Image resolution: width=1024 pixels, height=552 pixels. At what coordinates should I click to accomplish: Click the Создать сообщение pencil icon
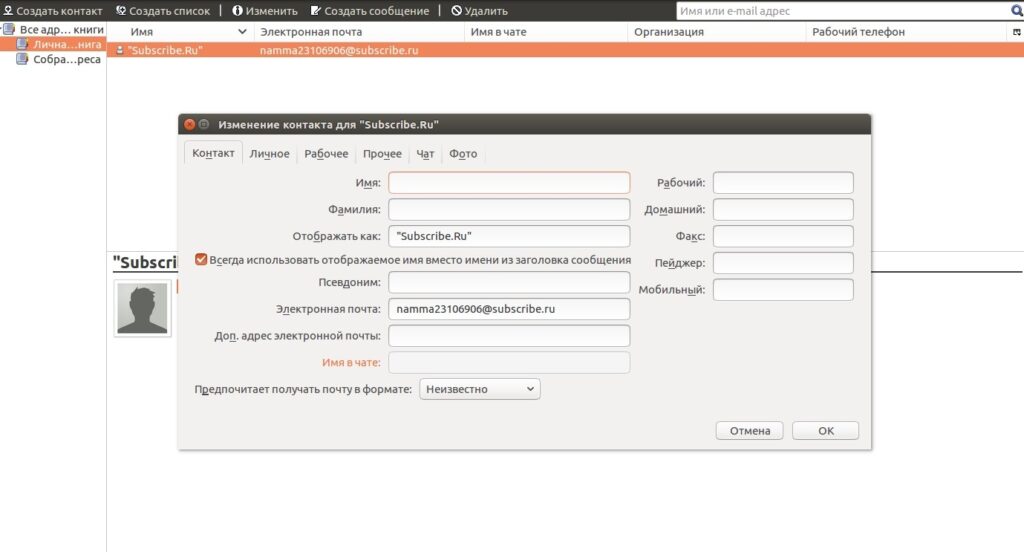tap(315, 10)
